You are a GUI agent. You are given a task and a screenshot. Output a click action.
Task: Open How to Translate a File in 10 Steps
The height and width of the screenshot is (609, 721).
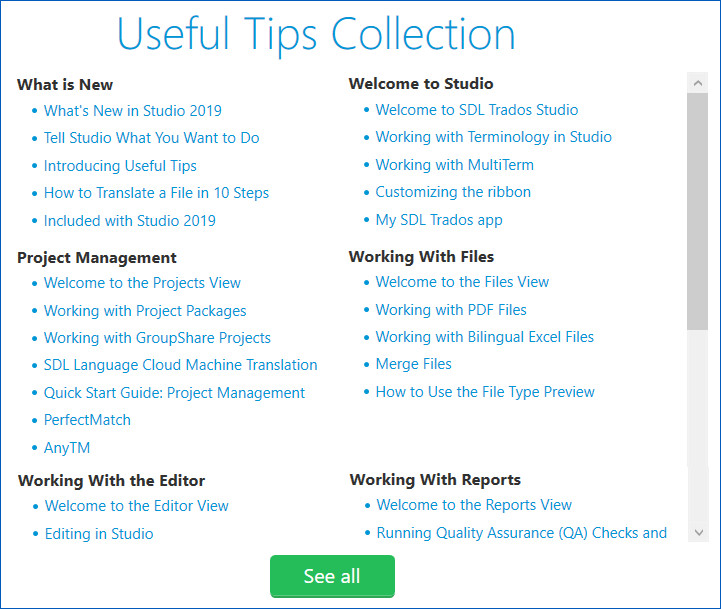(x=156, y=193)
